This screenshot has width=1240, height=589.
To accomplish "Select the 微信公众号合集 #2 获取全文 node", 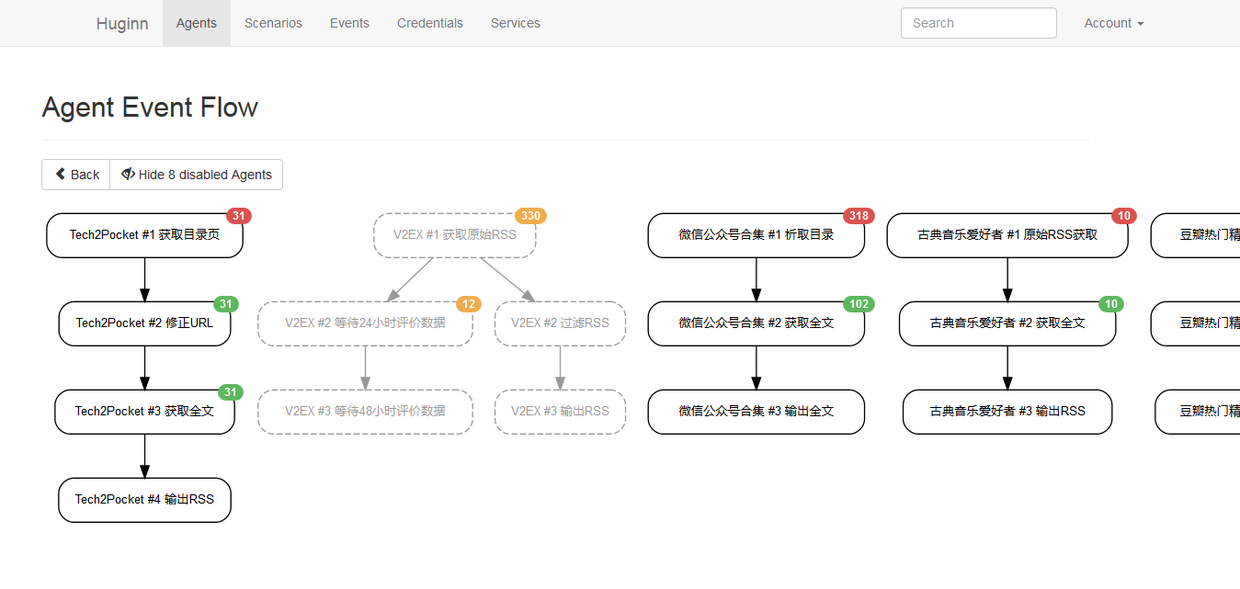I will coord(756,323).
